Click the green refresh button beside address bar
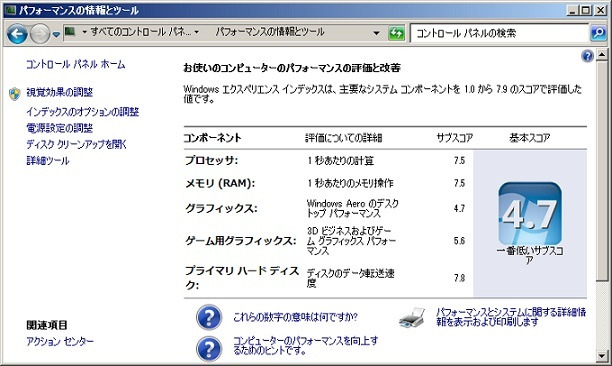The width and height of the screenshot is (612, 366). point(397,33)
